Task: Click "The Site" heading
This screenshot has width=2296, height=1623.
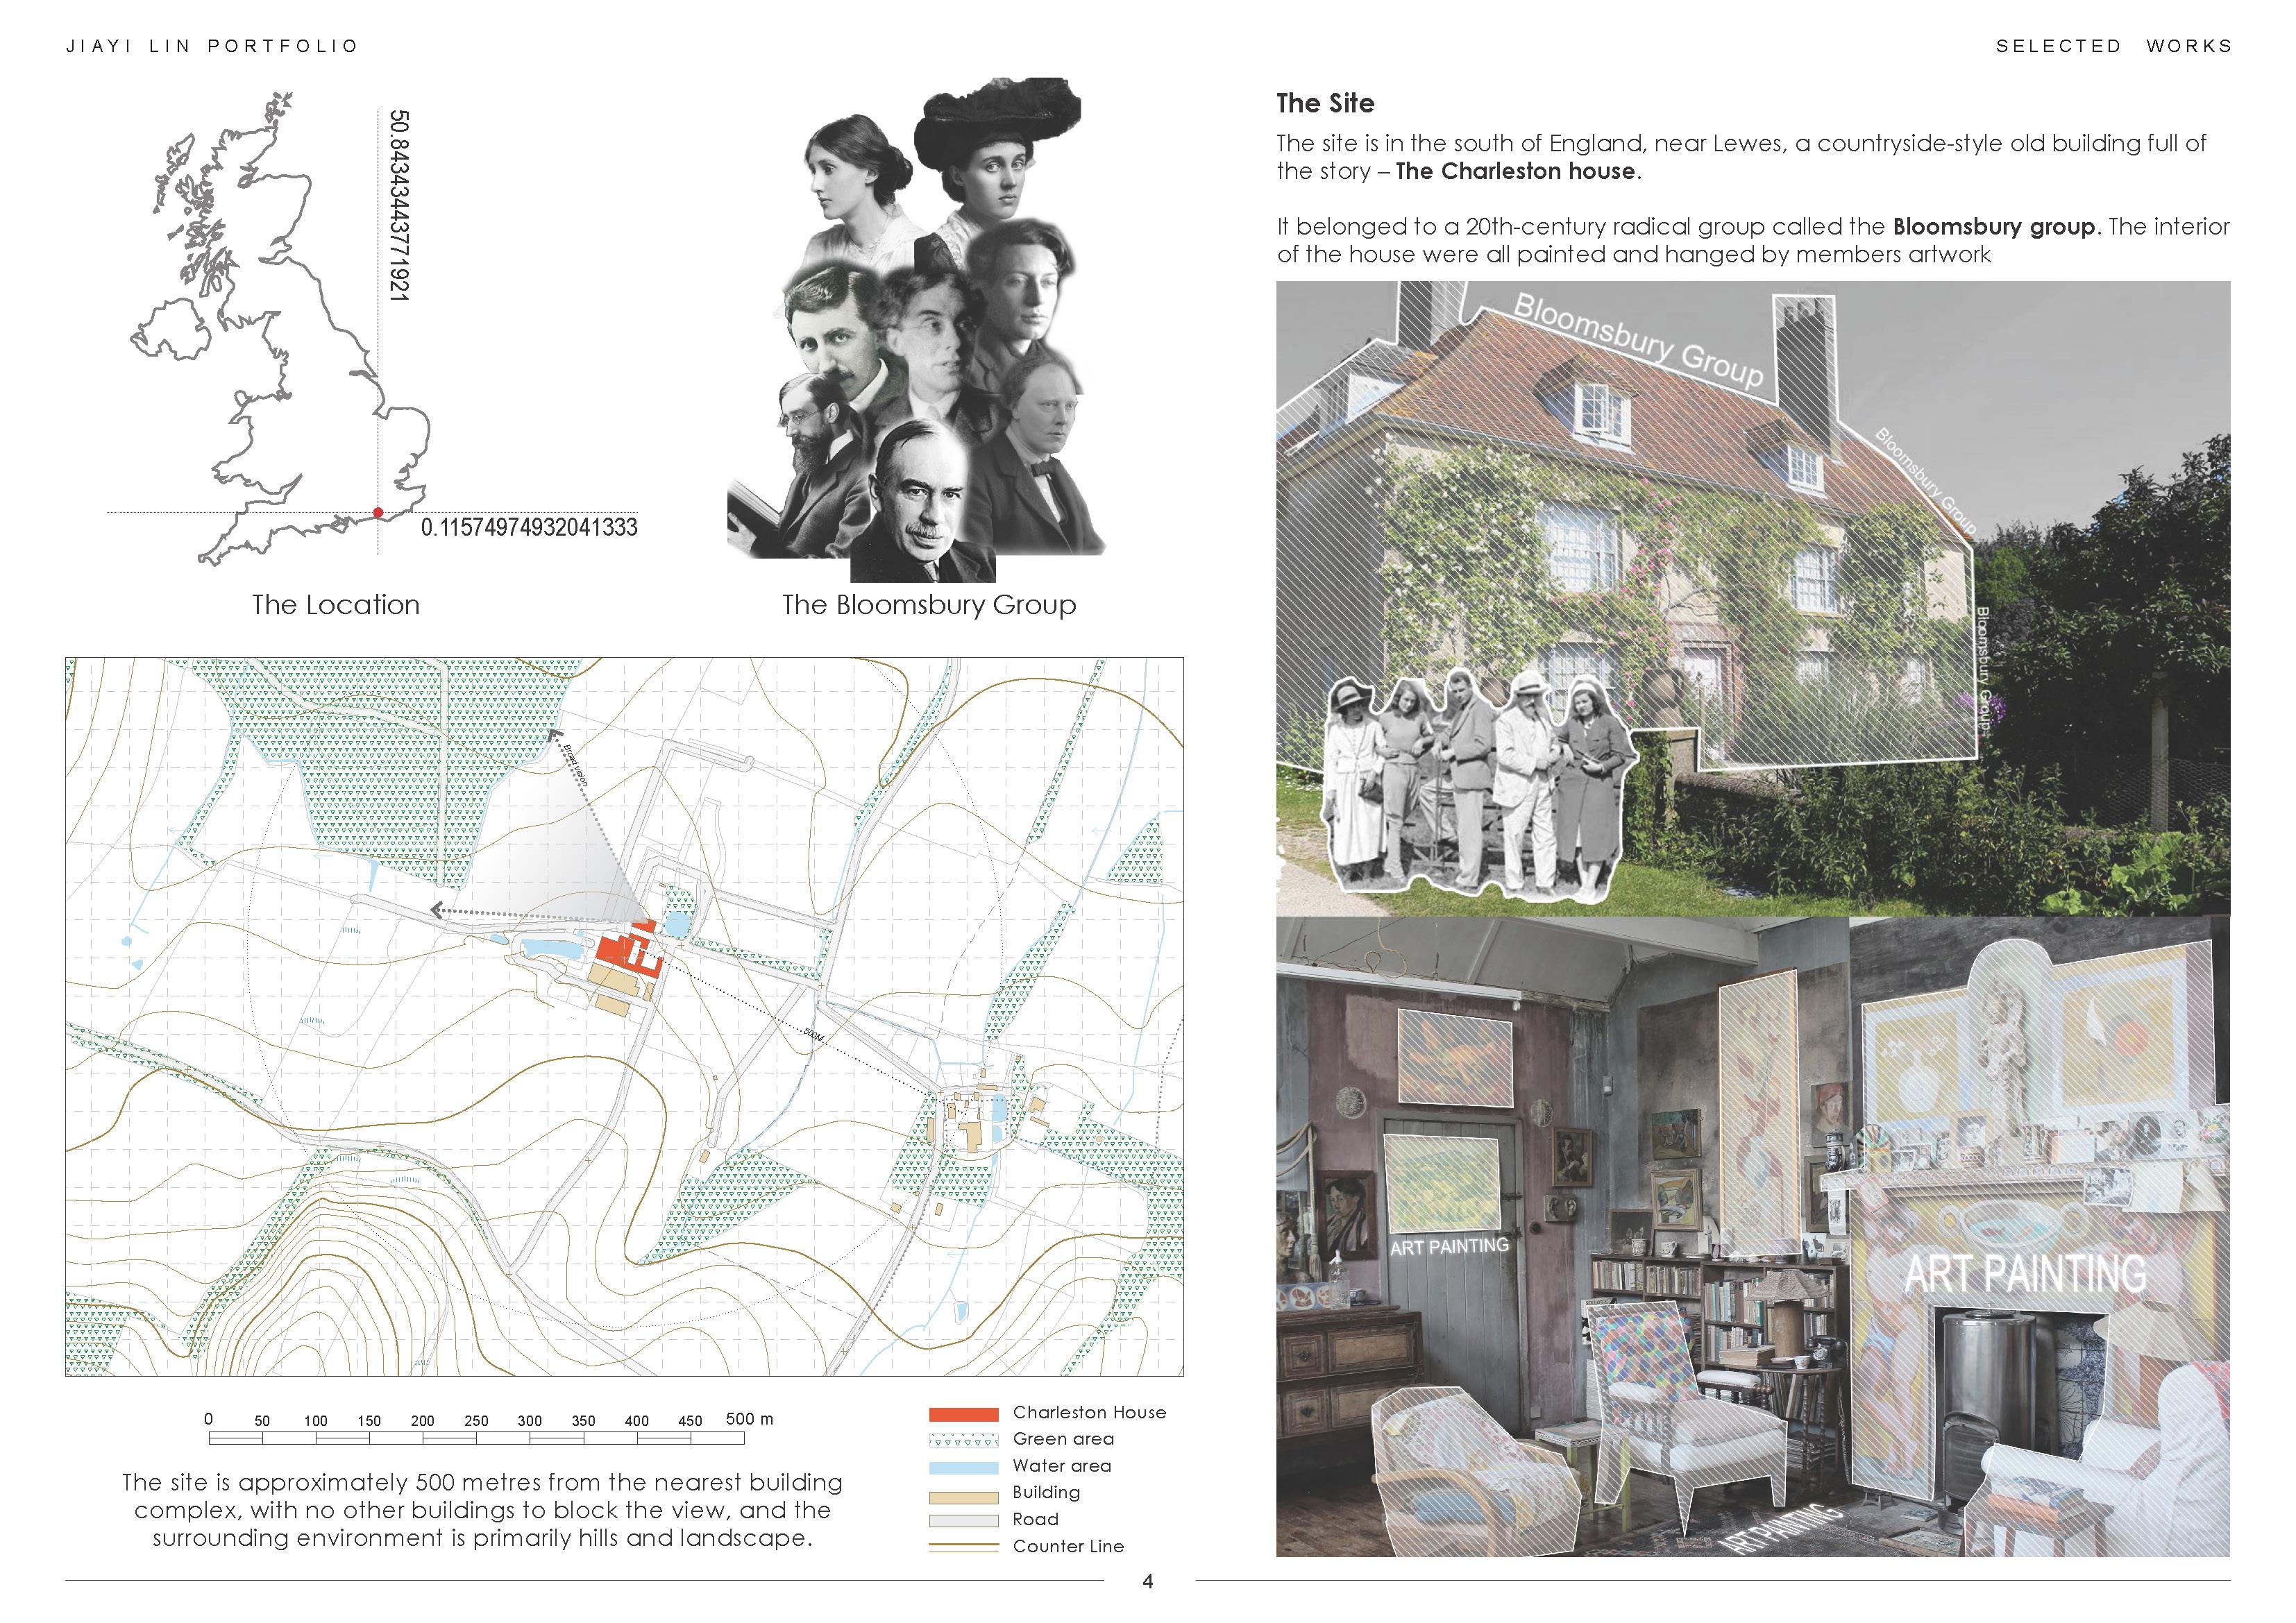Action: [x=1325, y=103]
